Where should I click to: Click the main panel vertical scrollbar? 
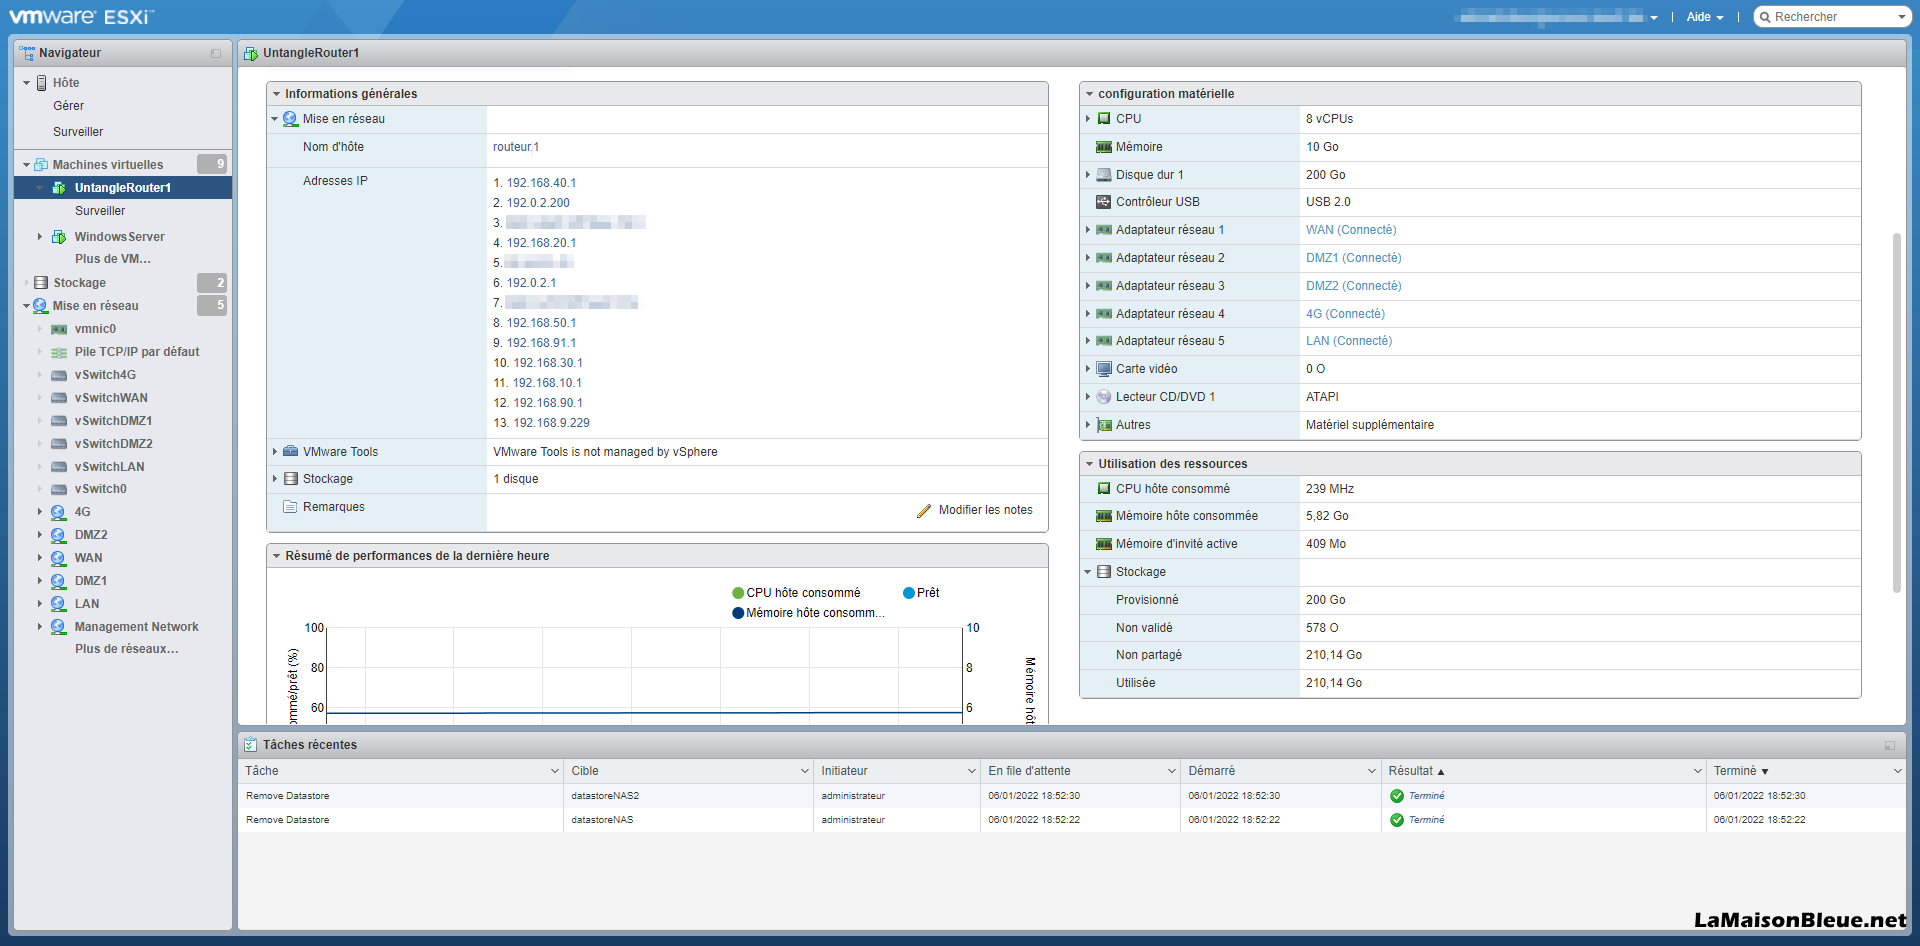pyautogui.click(x=1896, y=412)
